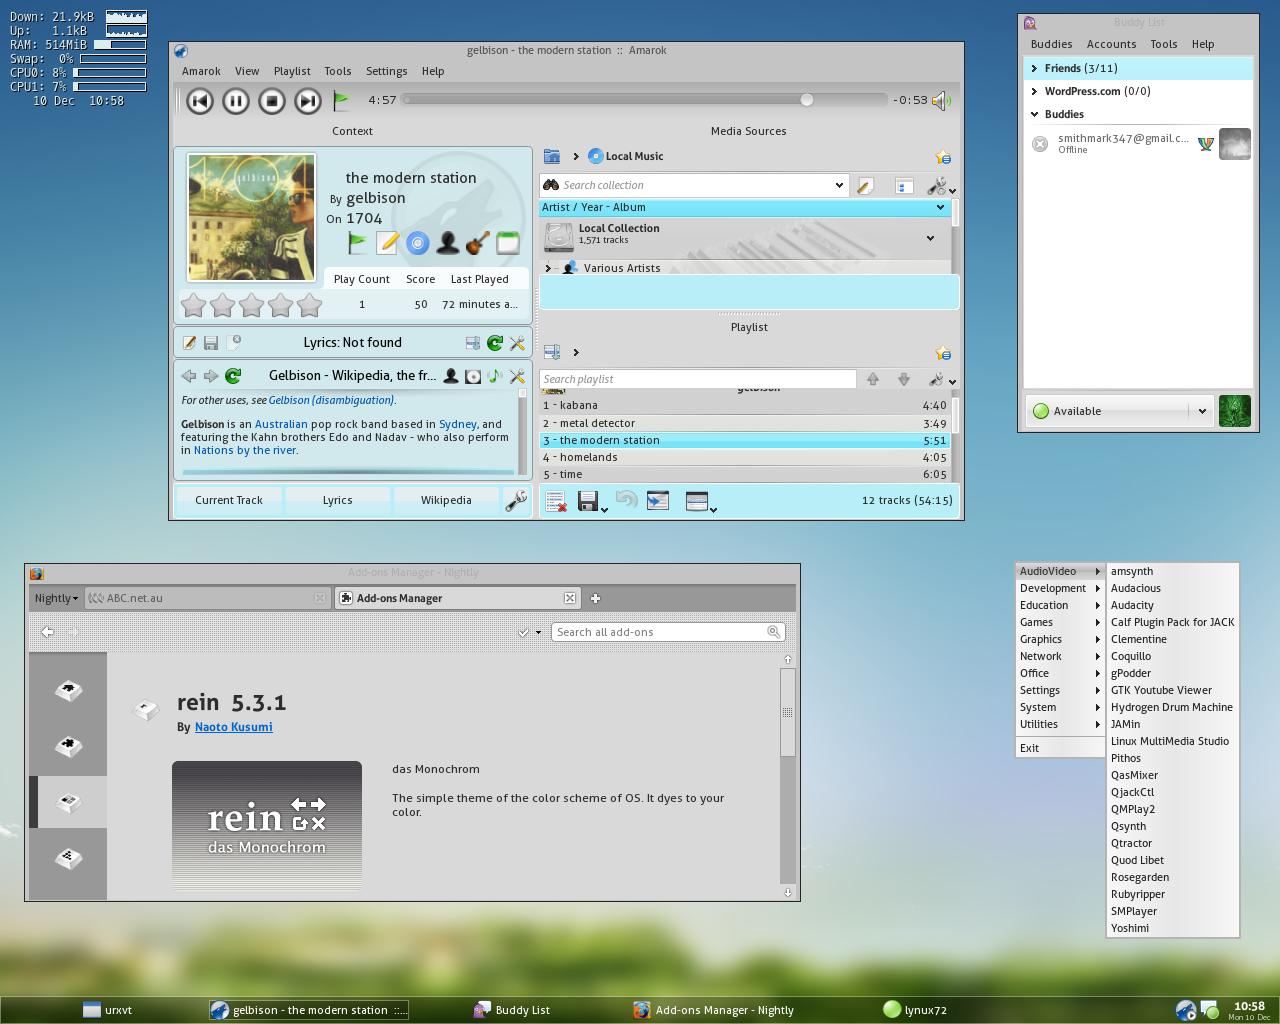This screenshot has width=1280, height=1024.
Task: Click the blue disc icon in Current Track applet
Action: point(418,242)
